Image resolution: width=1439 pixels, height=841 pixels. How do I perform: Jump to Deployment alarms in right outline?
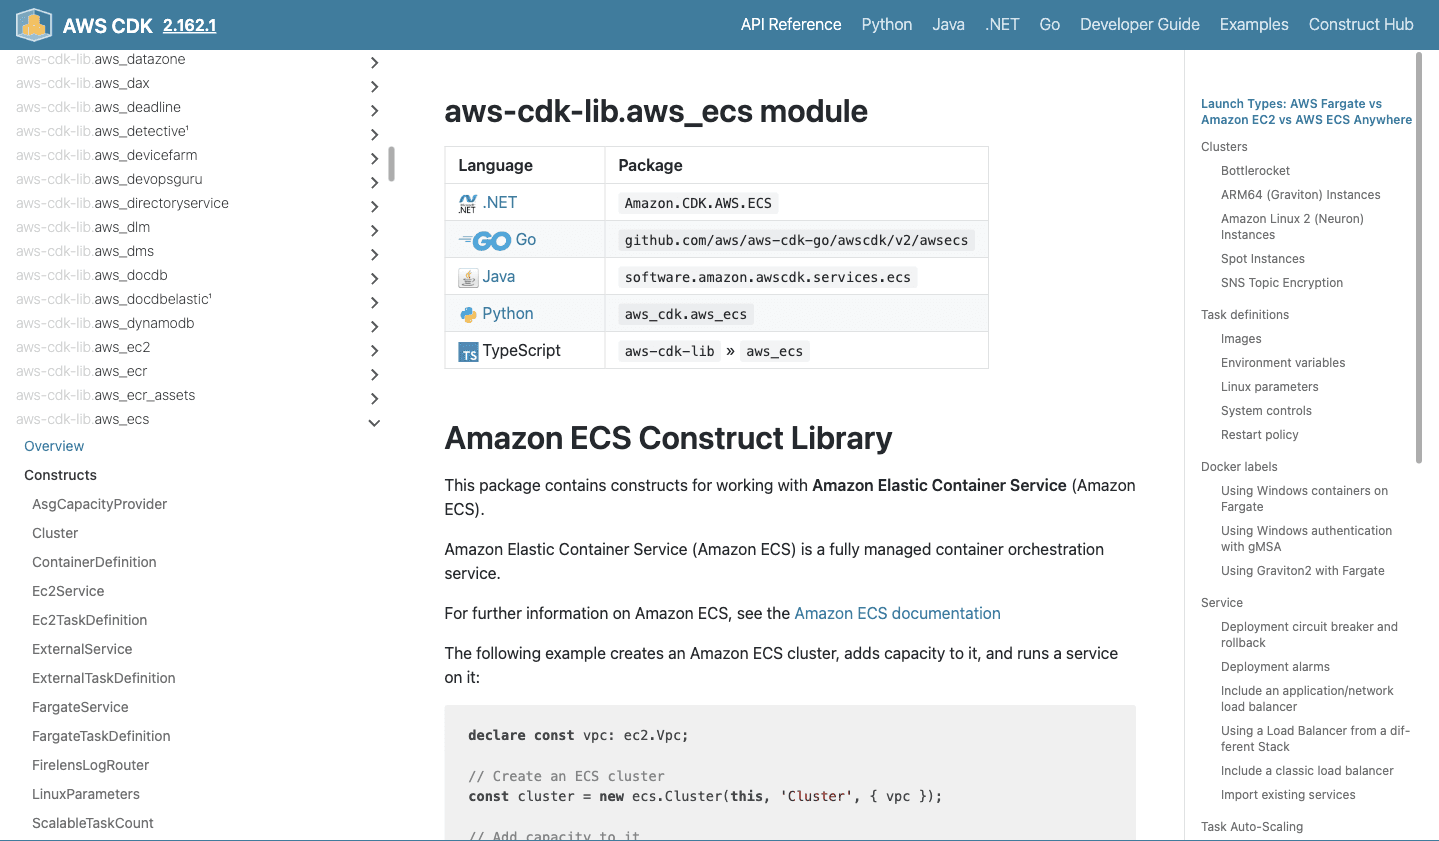click(1275, 667)
